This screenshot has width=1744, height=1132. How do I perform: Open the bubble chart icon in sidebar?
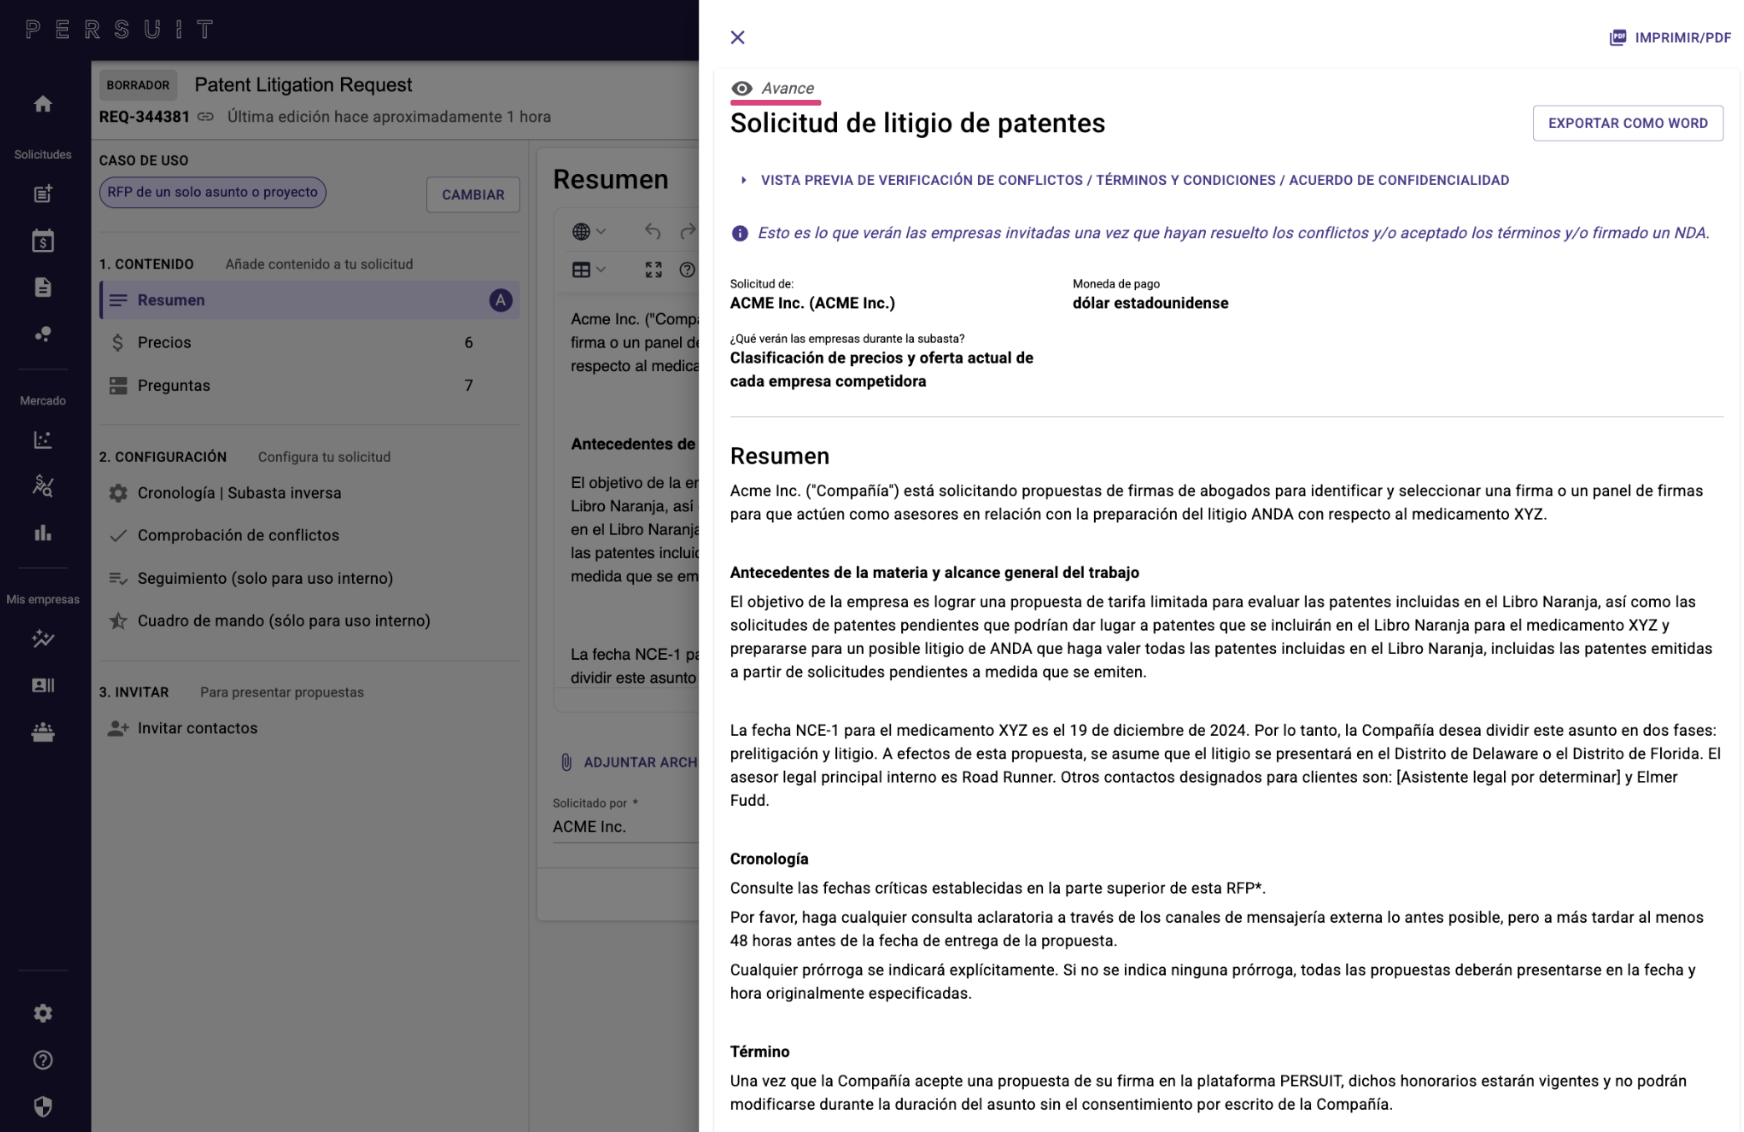43,334
